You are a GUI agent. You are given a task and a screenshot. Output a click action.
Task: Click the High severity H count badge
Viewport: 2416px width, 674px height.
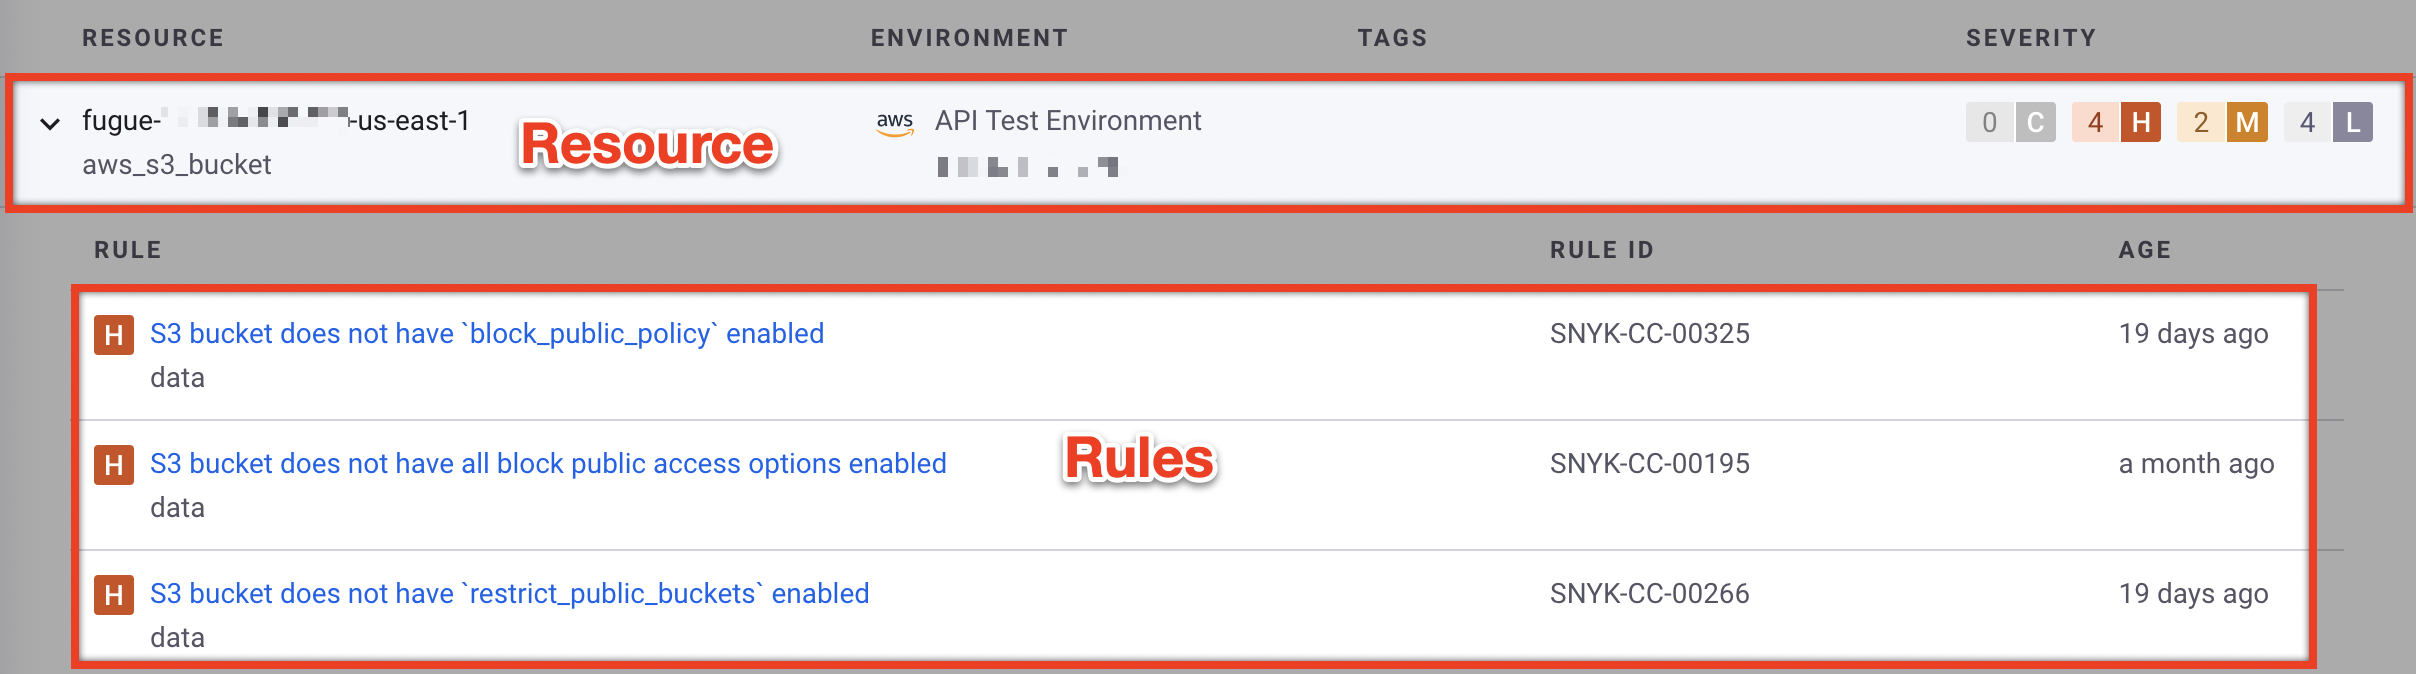click(2140, 123)
